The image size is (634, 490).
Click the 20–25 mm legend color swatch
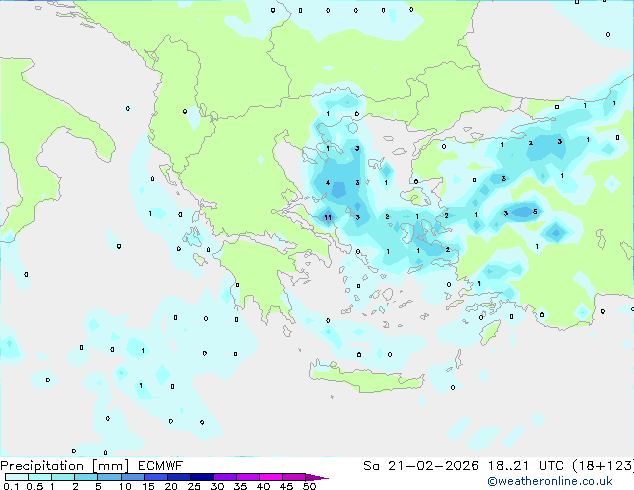tap(179, 477)
